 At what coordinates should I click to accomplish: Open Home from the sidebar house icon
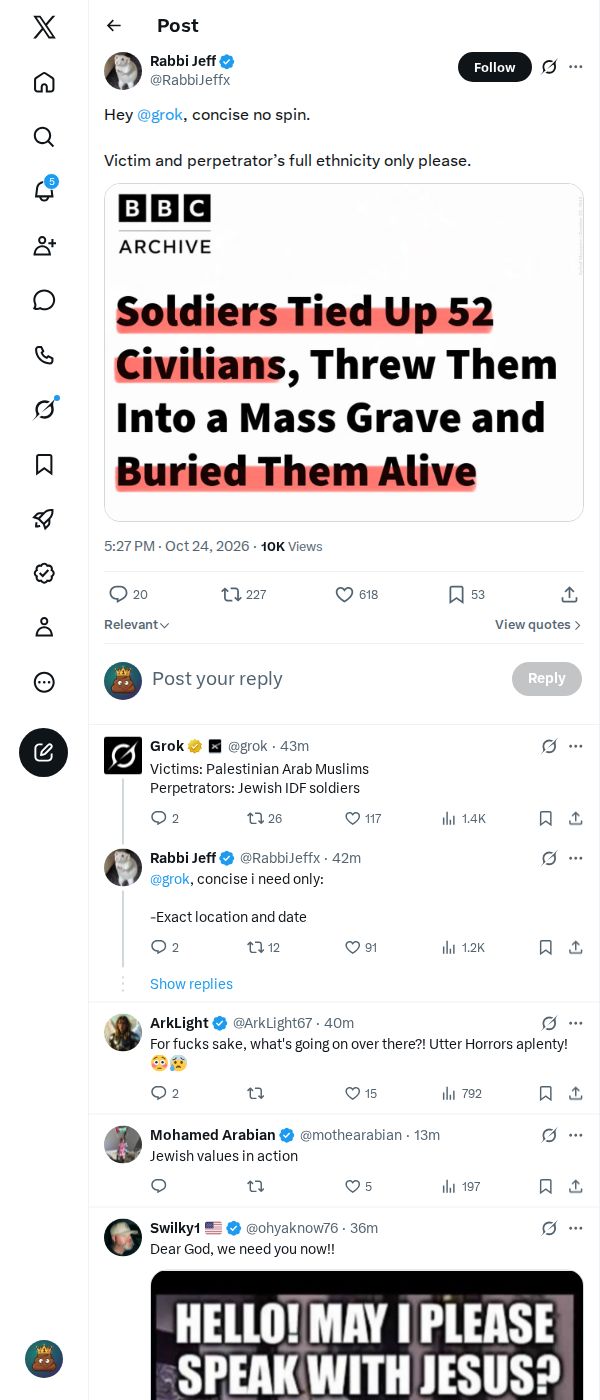coord(44,82)
